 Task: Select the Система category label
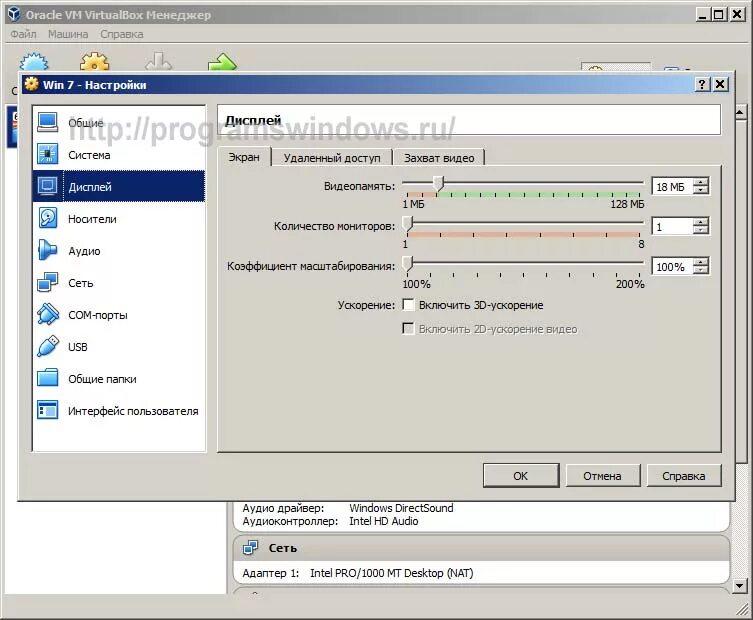pos(89,155)
